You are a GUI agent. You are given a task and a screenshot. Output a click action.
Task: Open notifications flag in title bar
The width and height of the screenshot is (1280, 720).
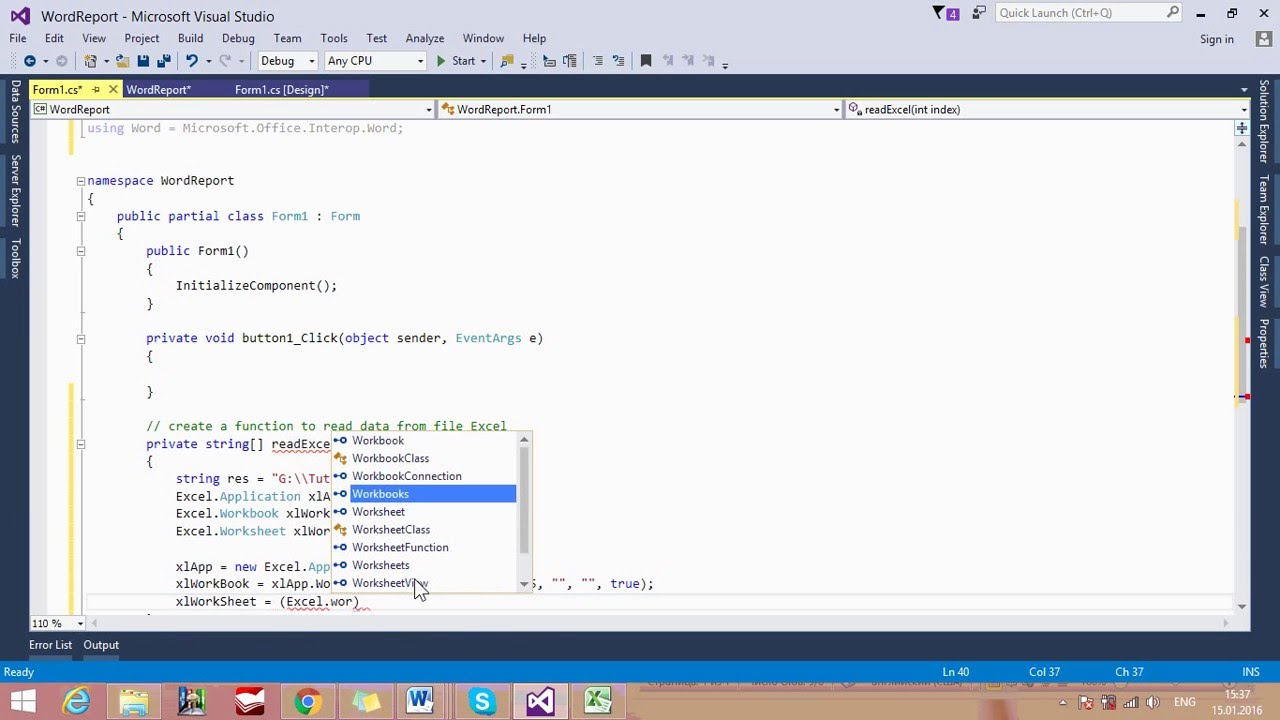(x=940, y=13)
